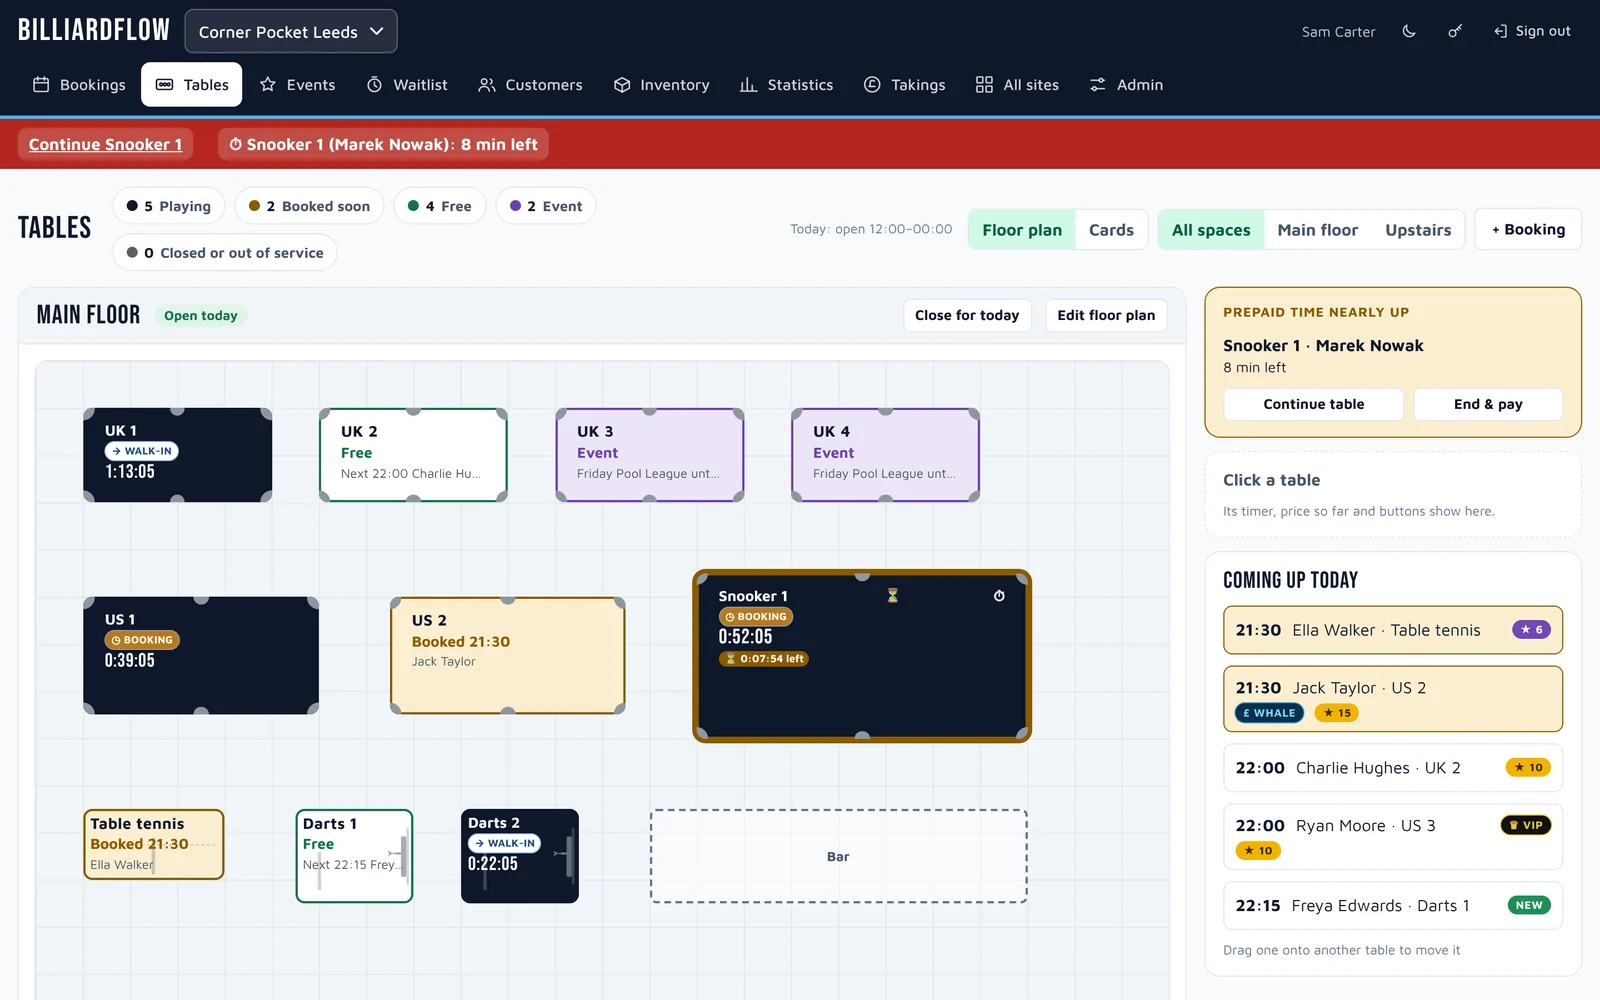
Task: Filter by 4 Free chip
Action: [x=440, y=206]
